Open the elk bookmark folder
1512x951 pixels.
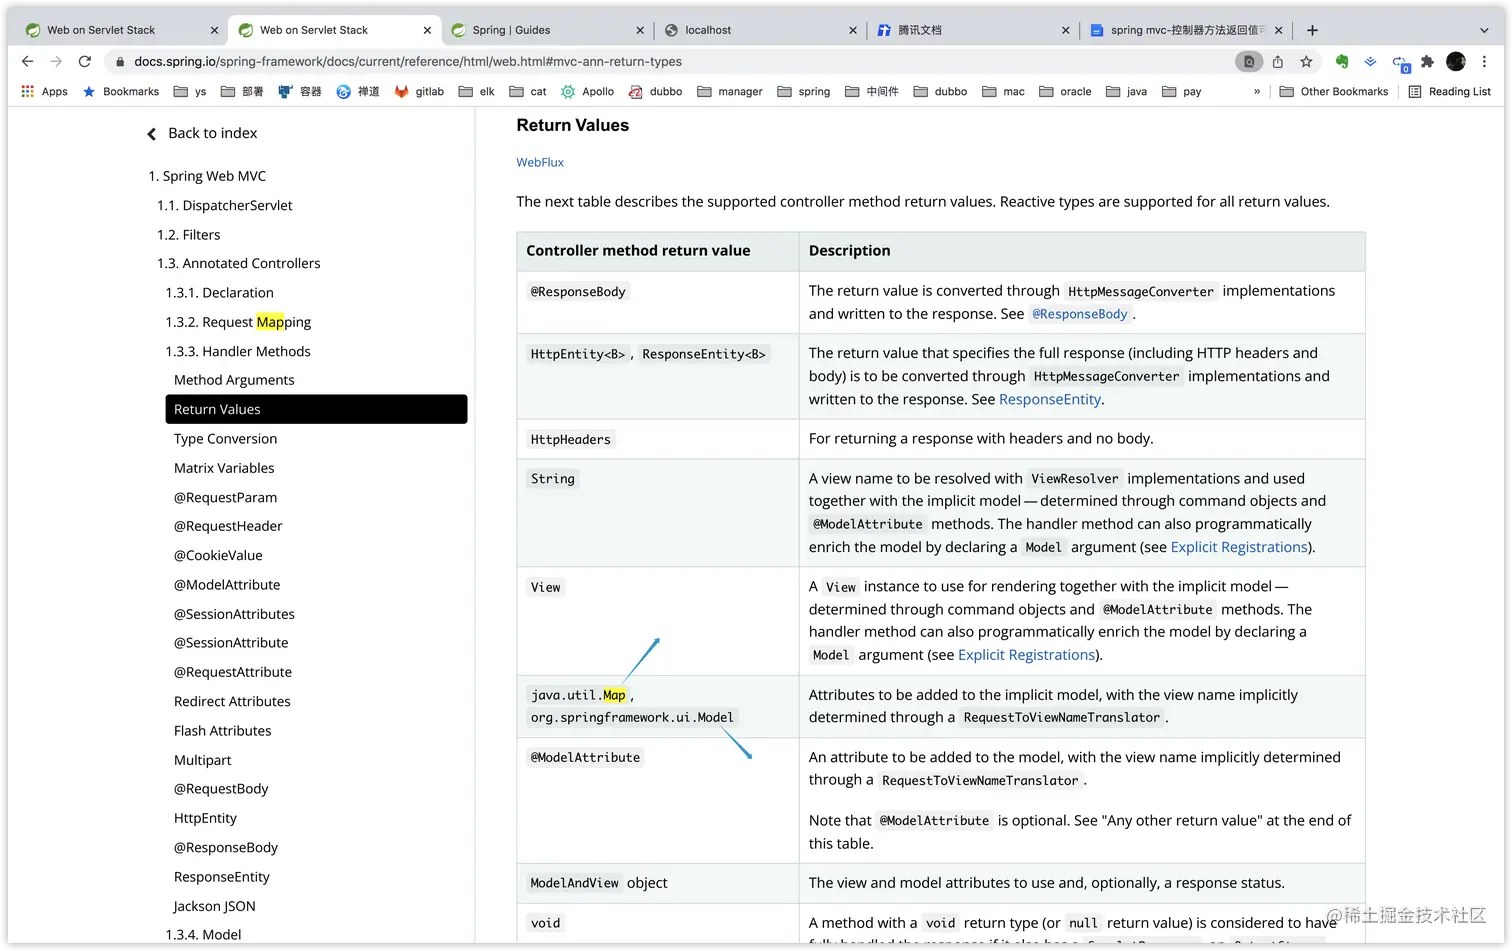(x=477, y=91)
